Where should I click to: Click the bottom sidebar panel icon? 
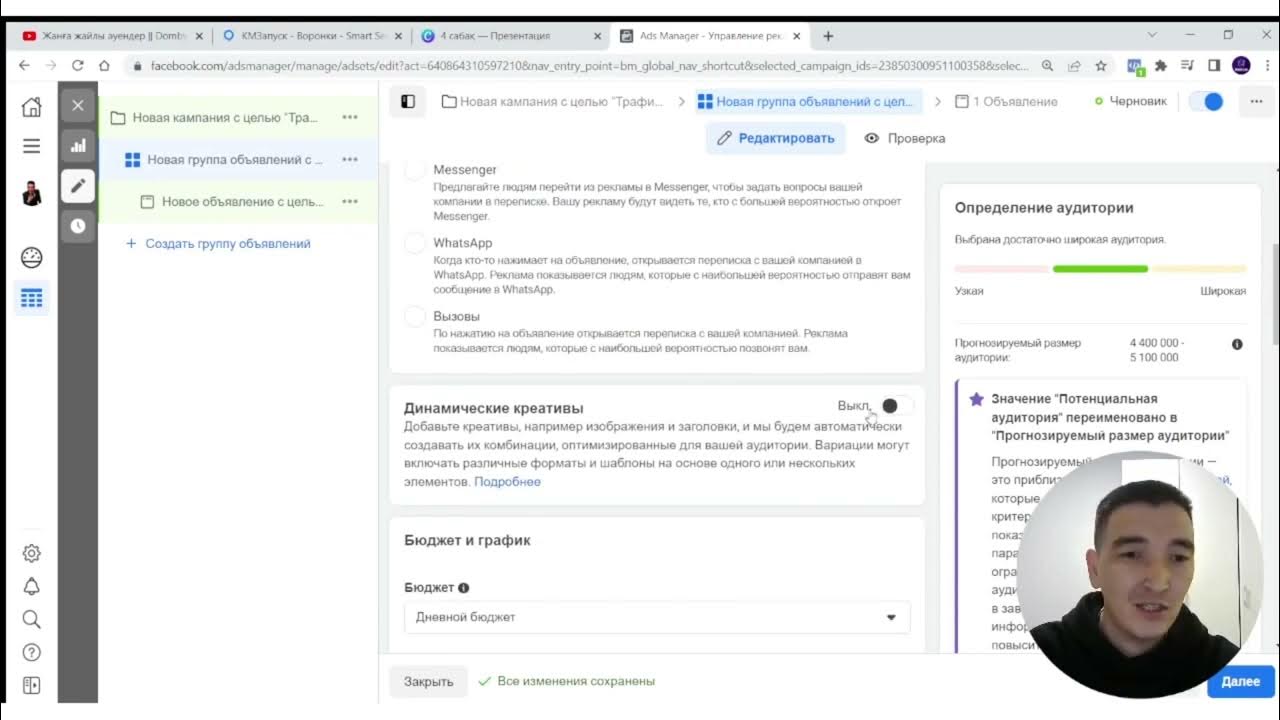32,685
